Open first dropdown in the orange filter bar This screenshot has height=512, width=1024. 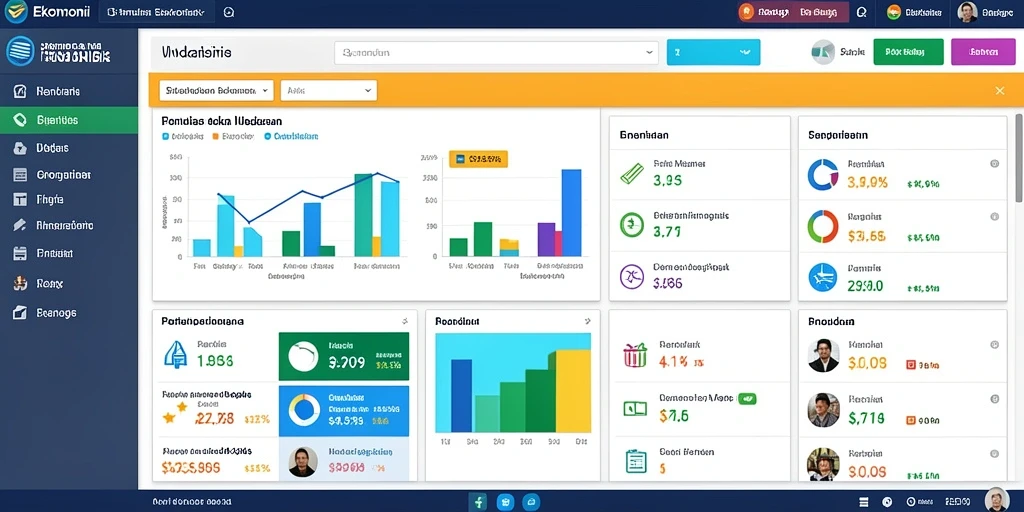[x=216, y=90]
